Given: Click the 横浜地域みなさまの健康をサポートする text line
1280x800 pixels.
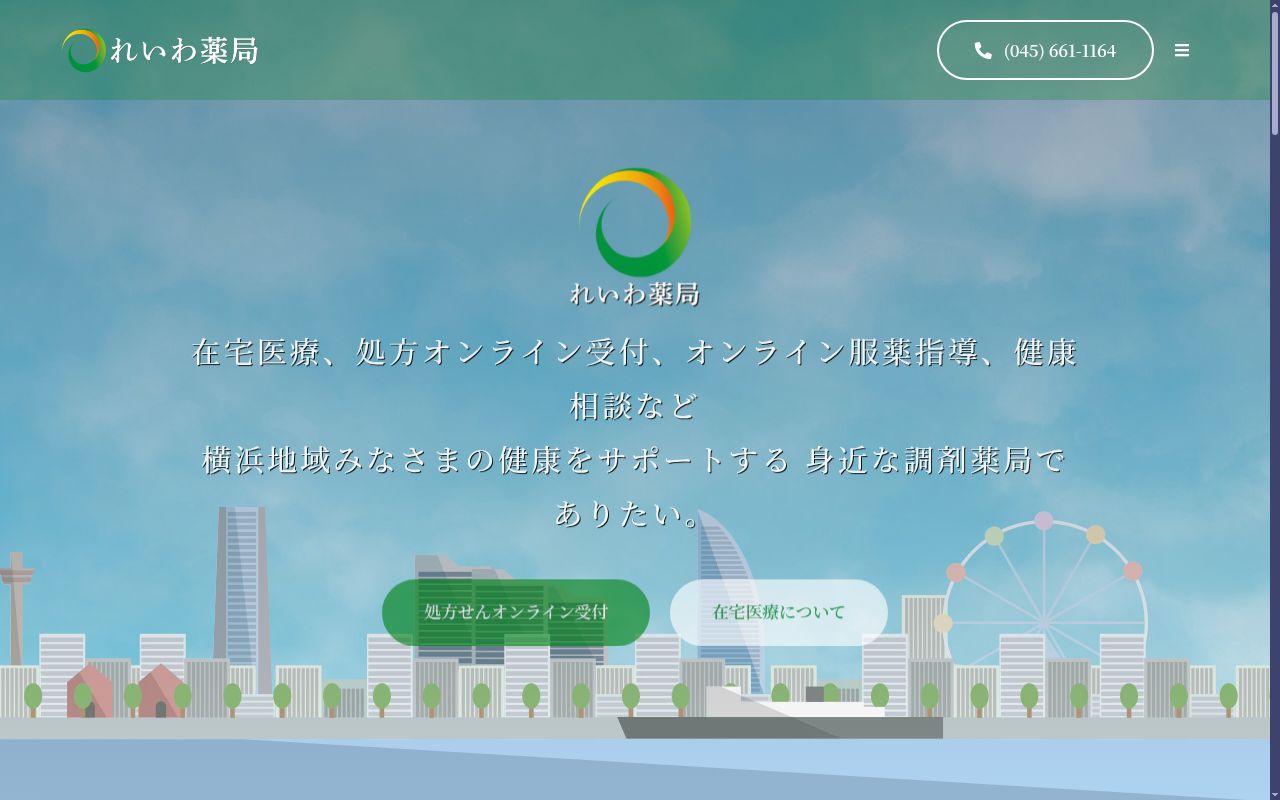Looking at the screenshot, I should [x=496, y=460].
